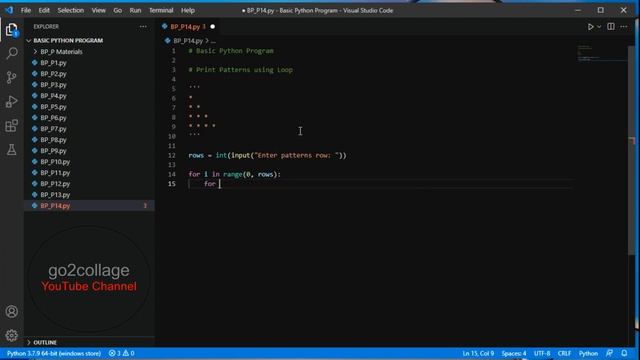Open the File menu

point(26,10)
